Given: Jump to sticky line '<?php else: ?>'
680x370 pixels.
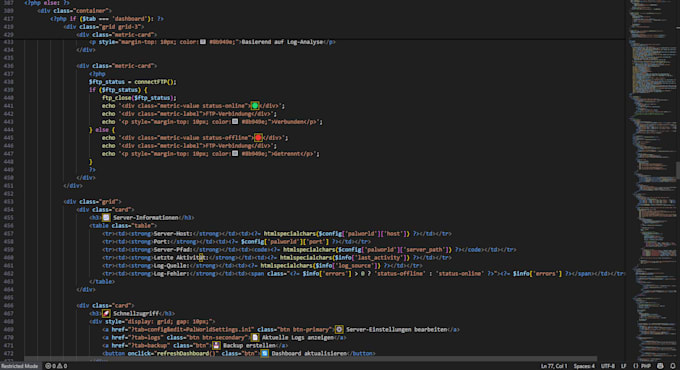Looking at the screenshot, I should pos(47,3).
